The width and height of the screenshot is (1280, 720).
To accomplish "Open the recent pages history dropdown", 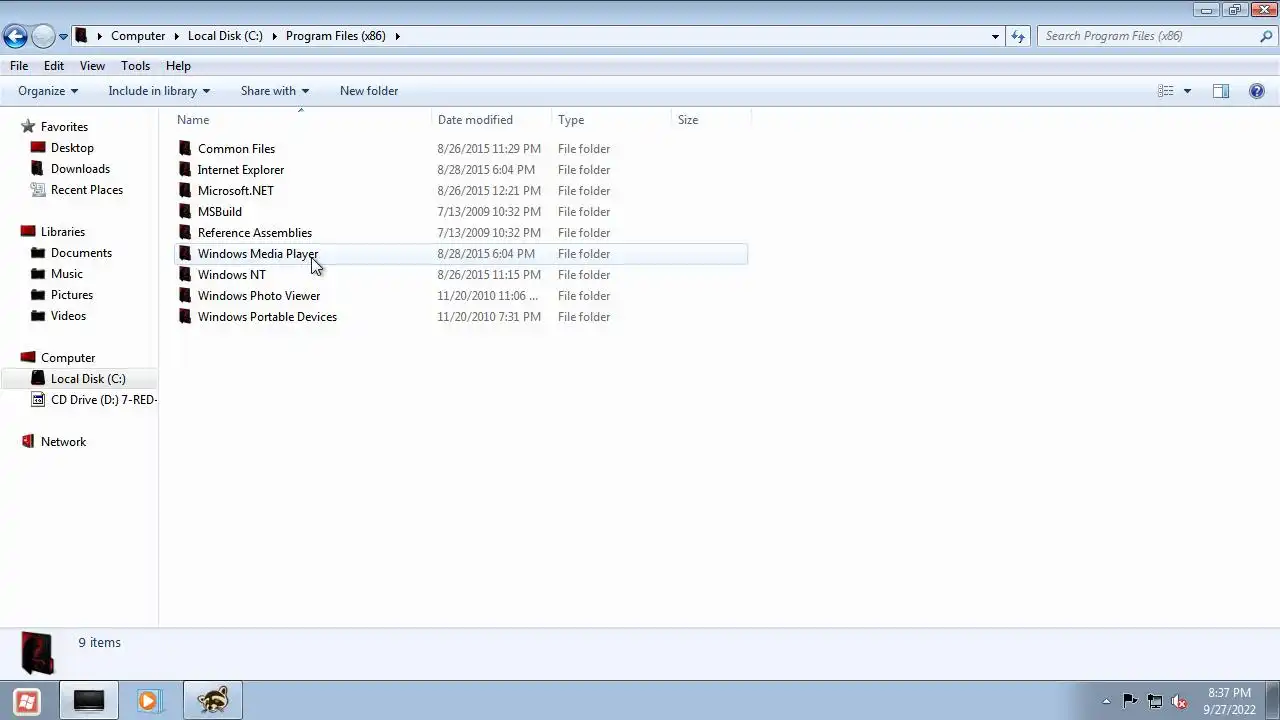I will pos(63,37).
